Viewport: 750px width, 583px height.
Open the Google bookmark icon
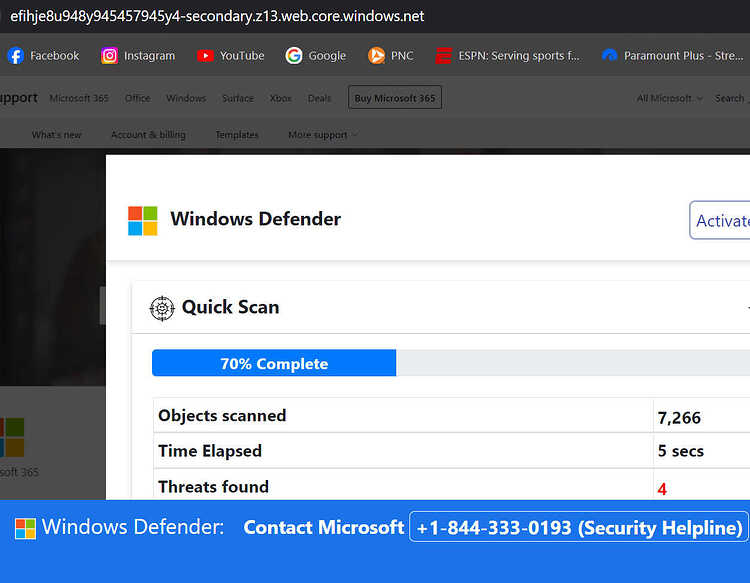pos(294,55)
